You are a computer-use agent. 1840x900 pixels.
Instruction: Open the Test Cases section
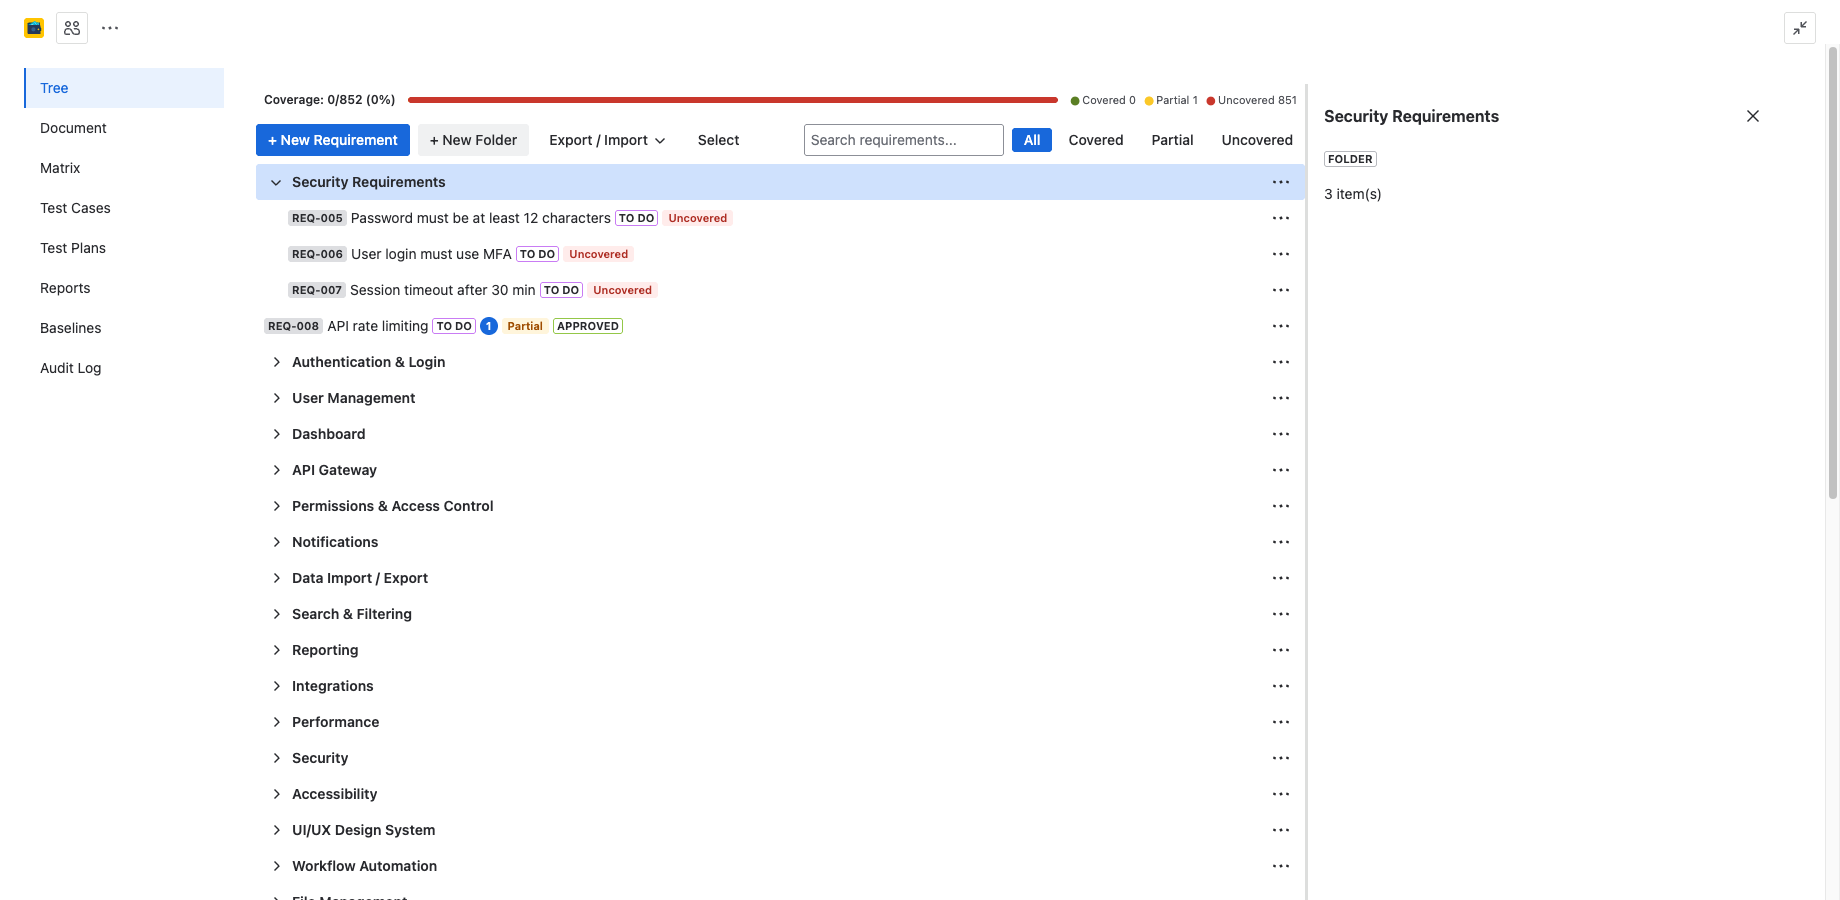coord(75,208)
